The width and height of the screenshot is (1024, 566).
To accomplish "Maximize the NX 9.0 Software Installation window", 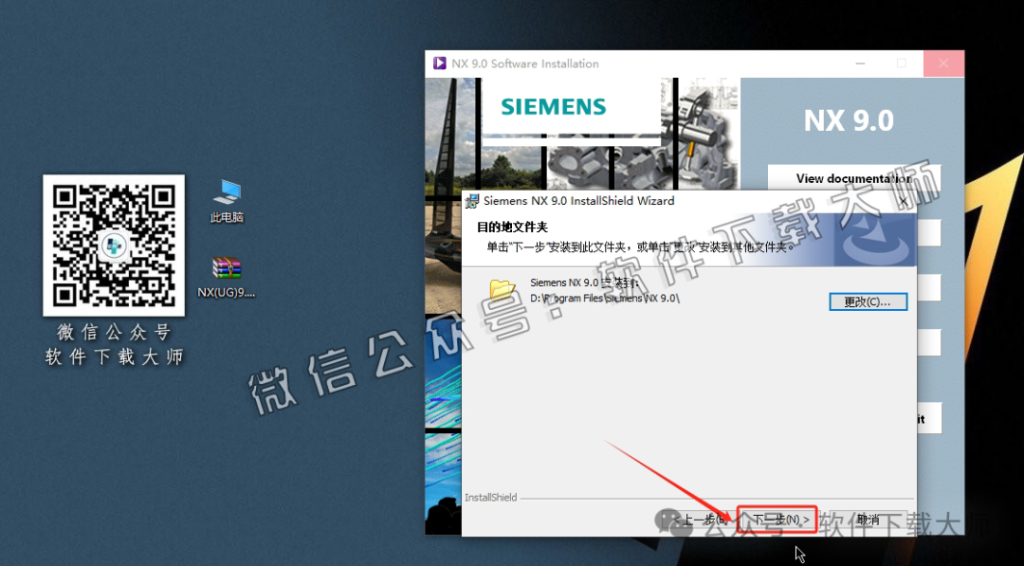I will click(901, 63).
